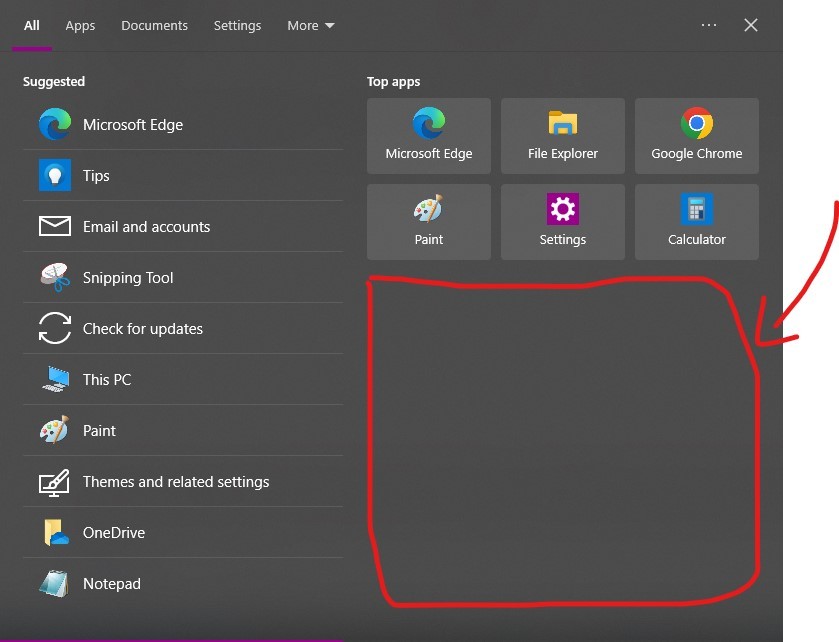This screenshot has height=642, width=839.
Task: Click "Check for updates" text
Action: tap(143, 328)
